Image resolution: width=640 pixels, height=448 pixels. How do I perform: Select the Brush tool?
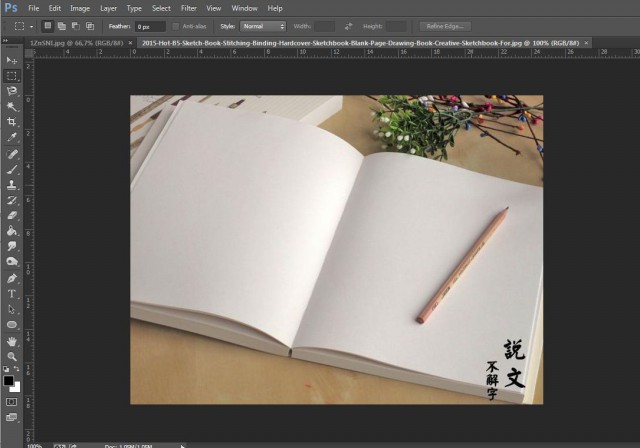click(x=11, y=169)
